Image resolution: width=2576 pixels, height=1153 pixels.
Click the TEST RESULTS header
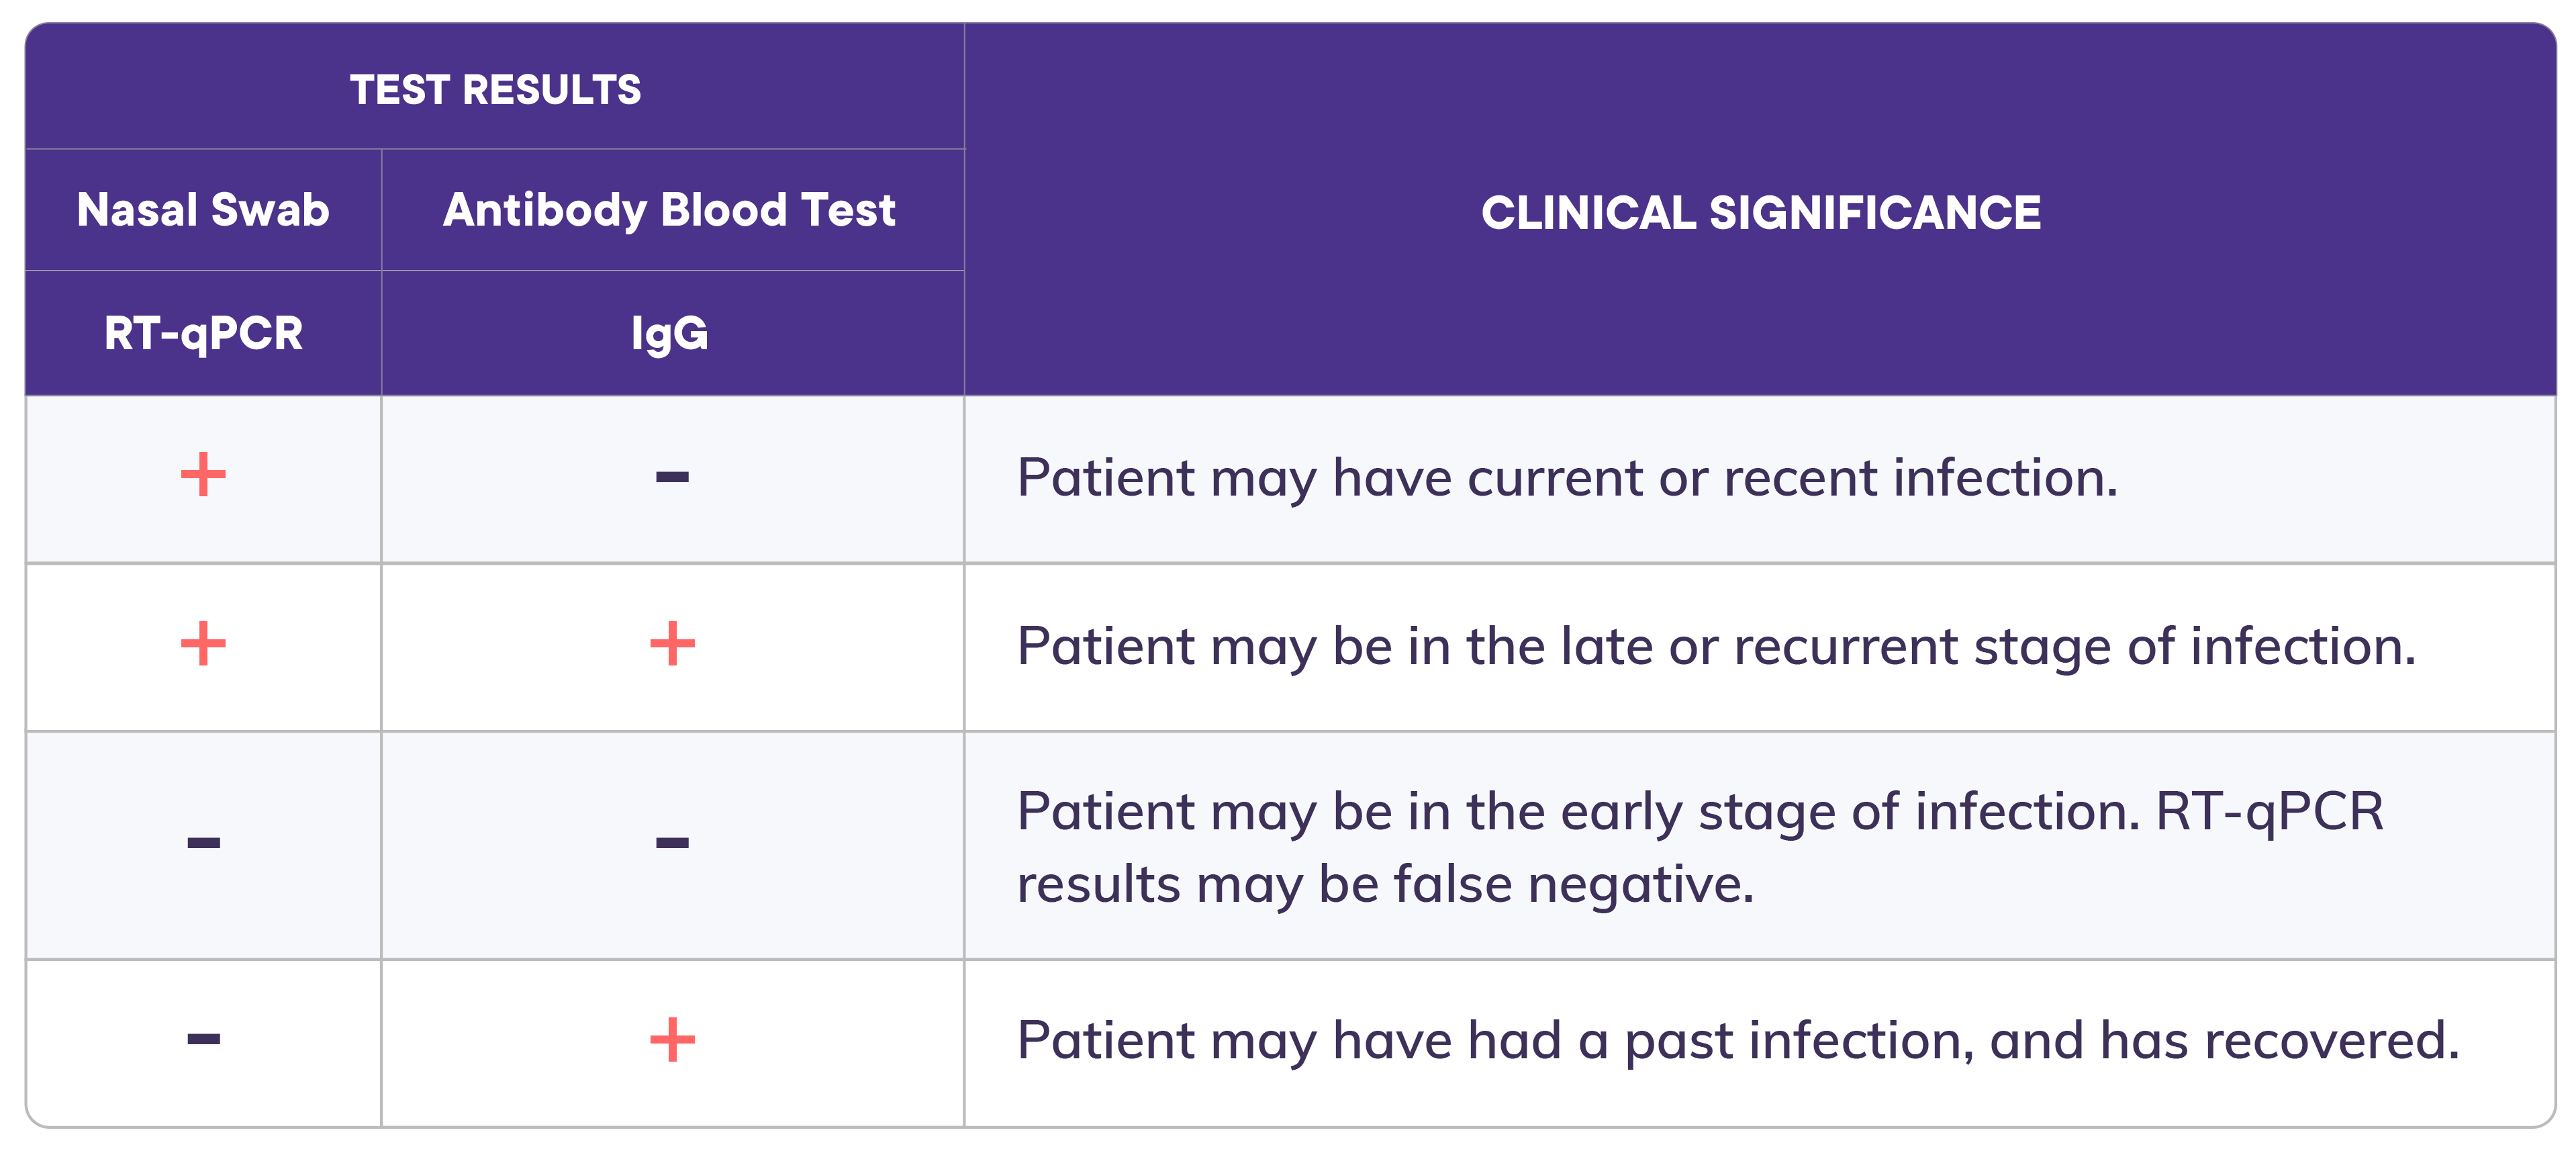click(x=495, y=90)
